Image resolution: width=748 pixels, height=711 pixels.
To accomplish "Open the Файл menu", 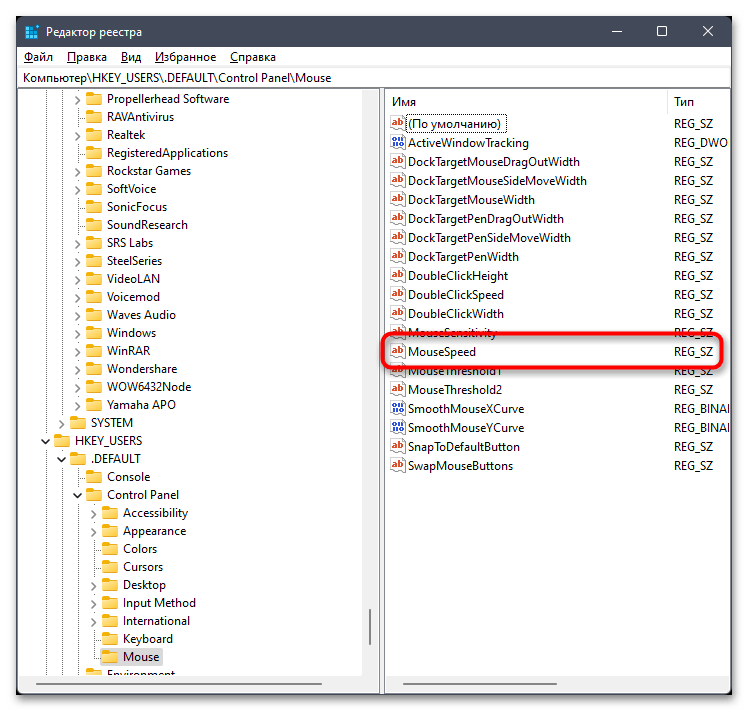I will 38,57.
